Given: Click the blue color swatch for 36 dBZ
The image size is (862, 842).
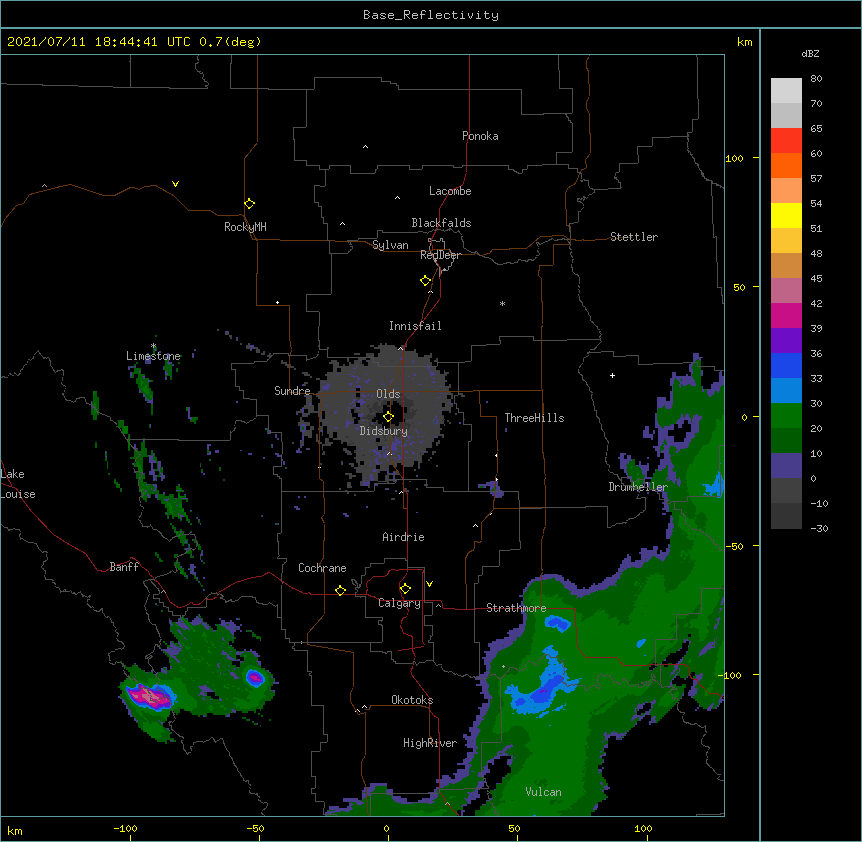Looking at the screenshot, I should (786, 365).
